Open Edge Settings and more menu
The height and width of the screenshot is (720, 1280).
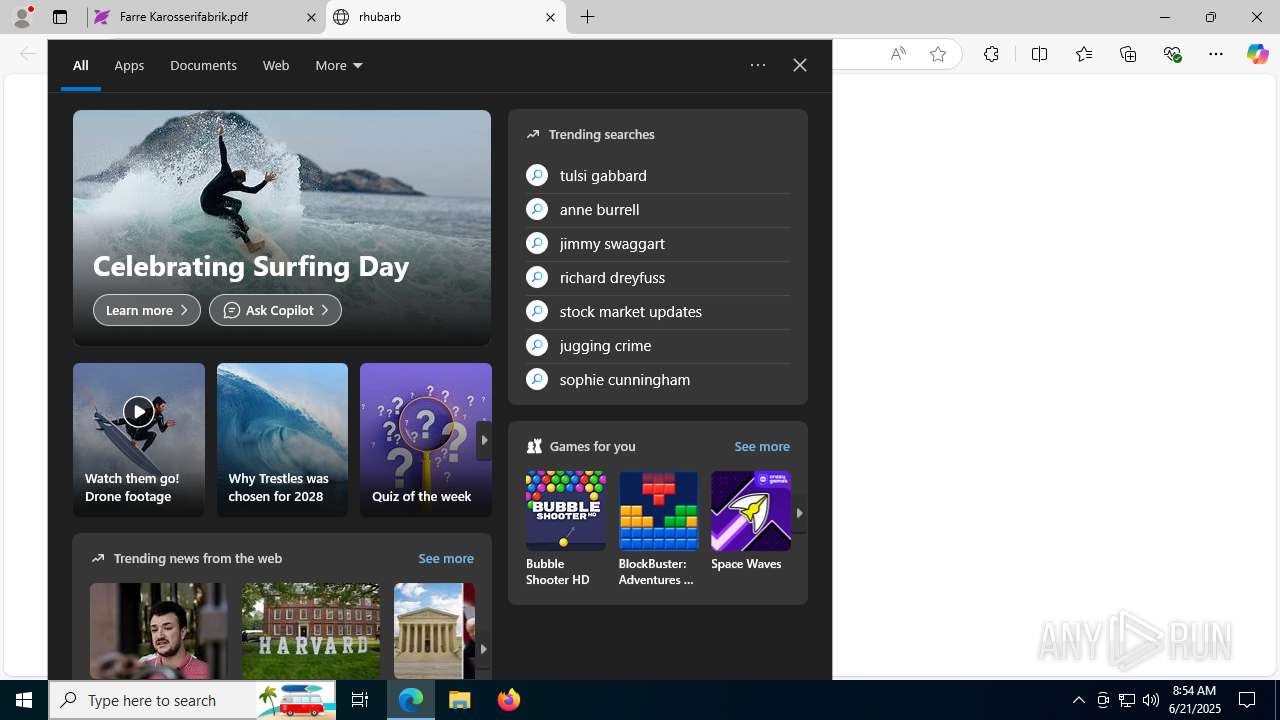pyautogui.click(x=1216, y=54)
